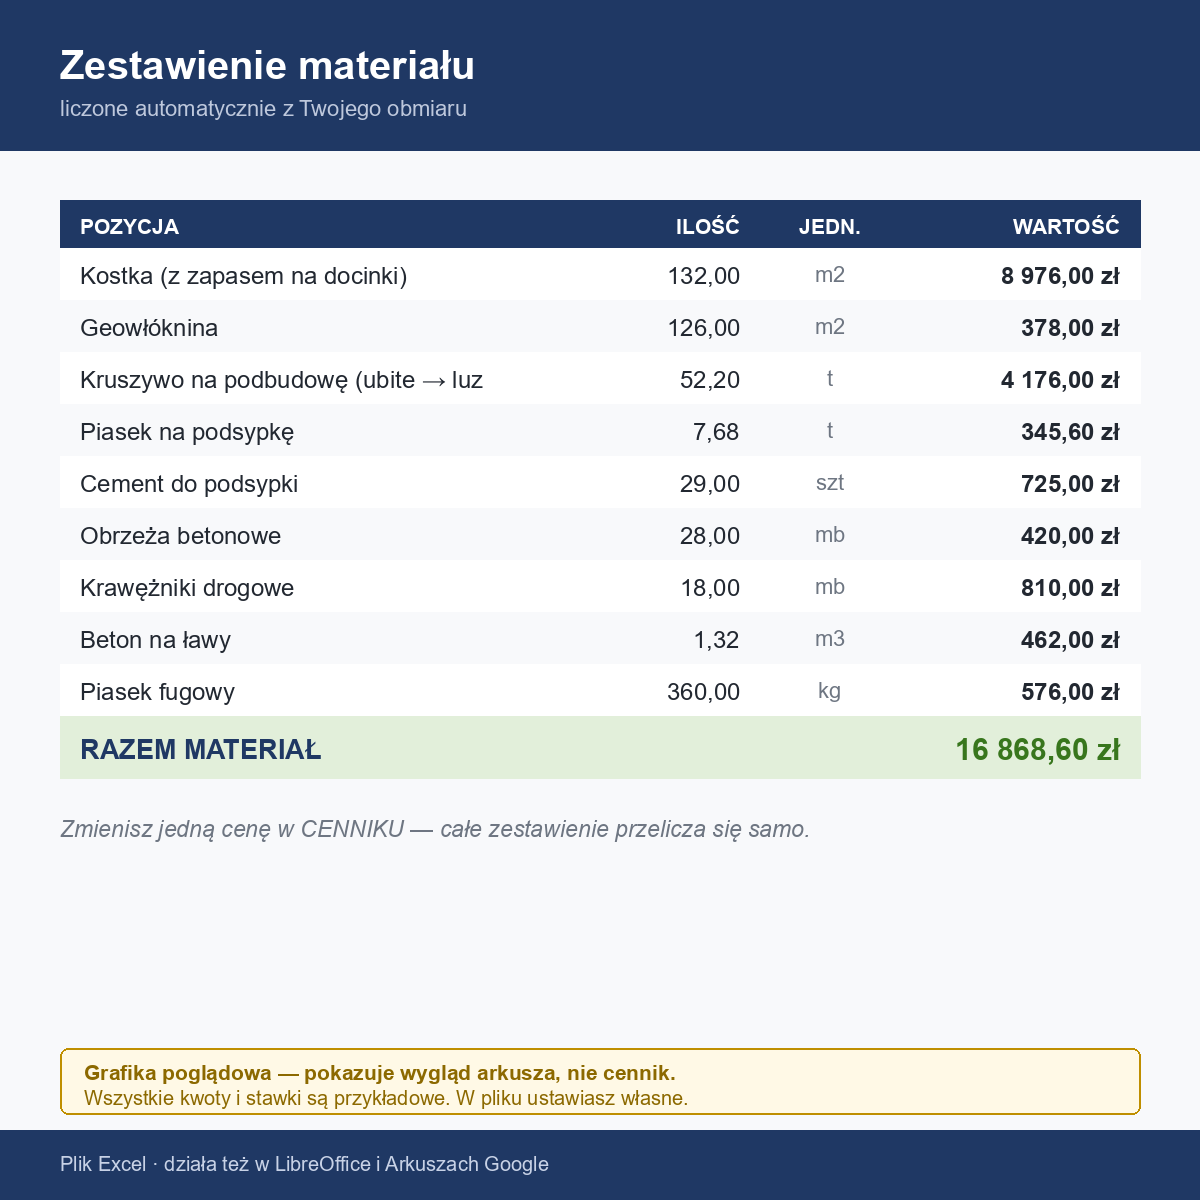The width and height of the screenshot is (1200, 1200).
Task: Click the Kruszywo na podbudowę row
Action: pyautogui.click(x=600, y=379)
